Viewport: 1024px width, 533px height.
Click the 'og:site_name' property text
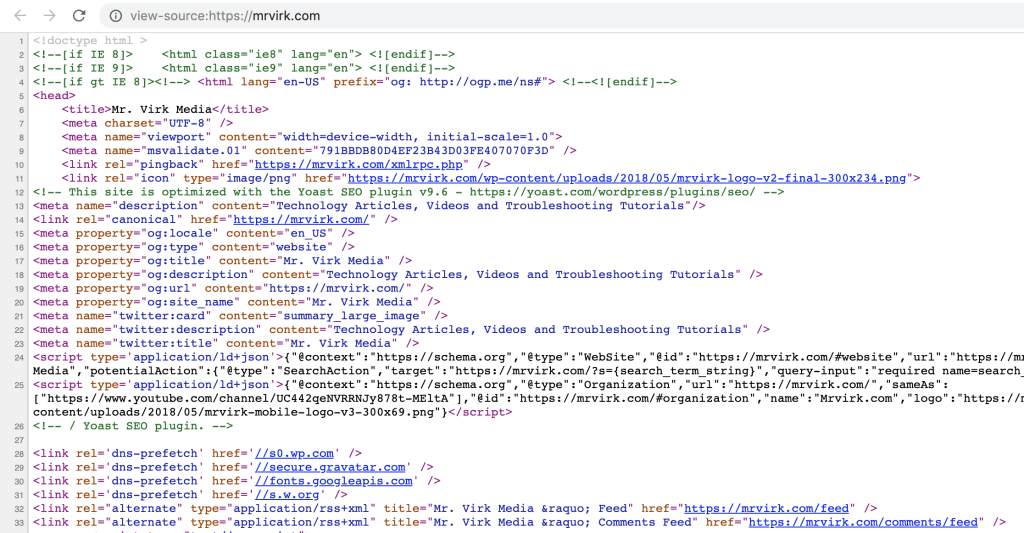pyautogui.click(x=191, y=302)
